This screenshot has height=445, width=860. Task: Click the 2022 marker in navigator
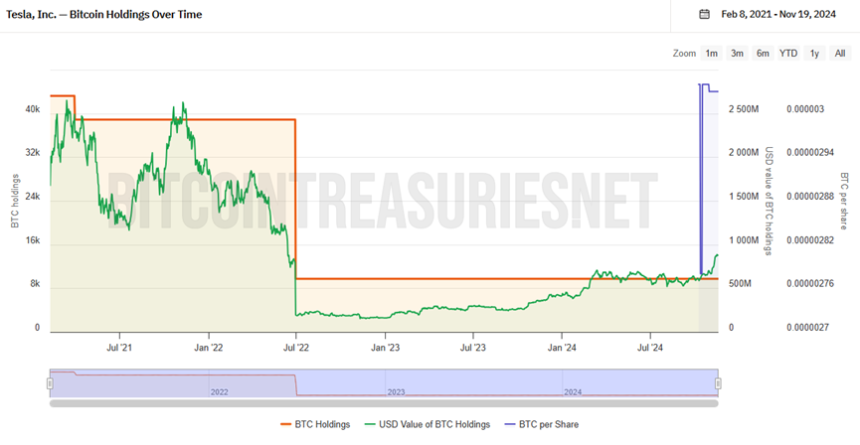[219, 392]
